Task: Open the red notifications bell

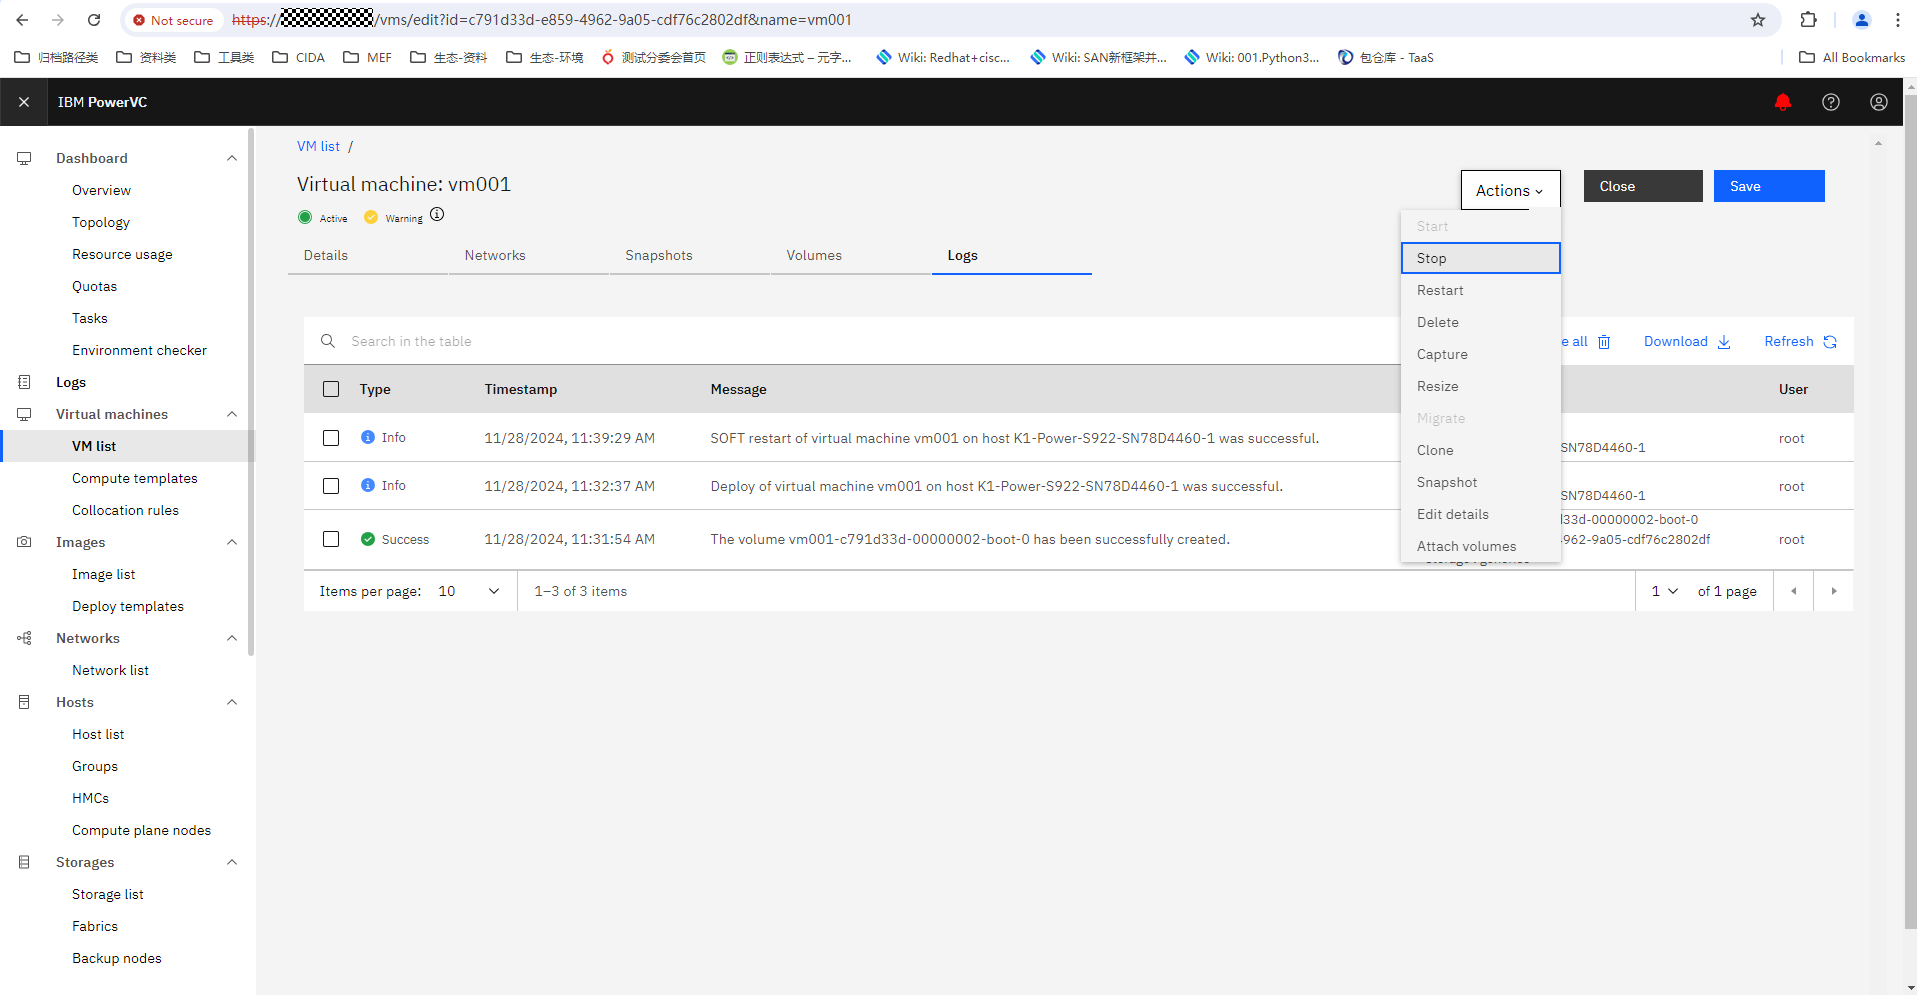Action: point(1782,102)
